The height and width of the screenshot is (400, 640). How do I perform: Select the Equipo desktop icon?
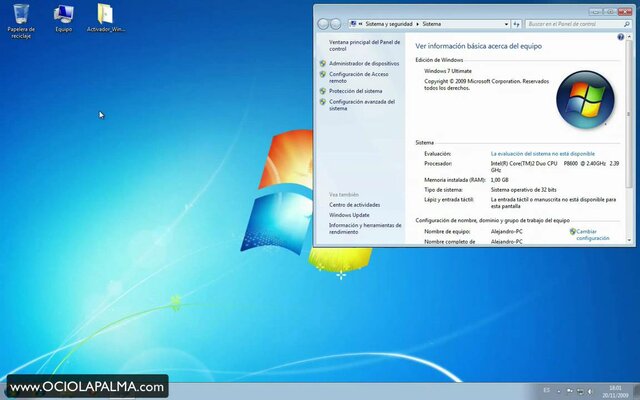(x=64, y=18)
